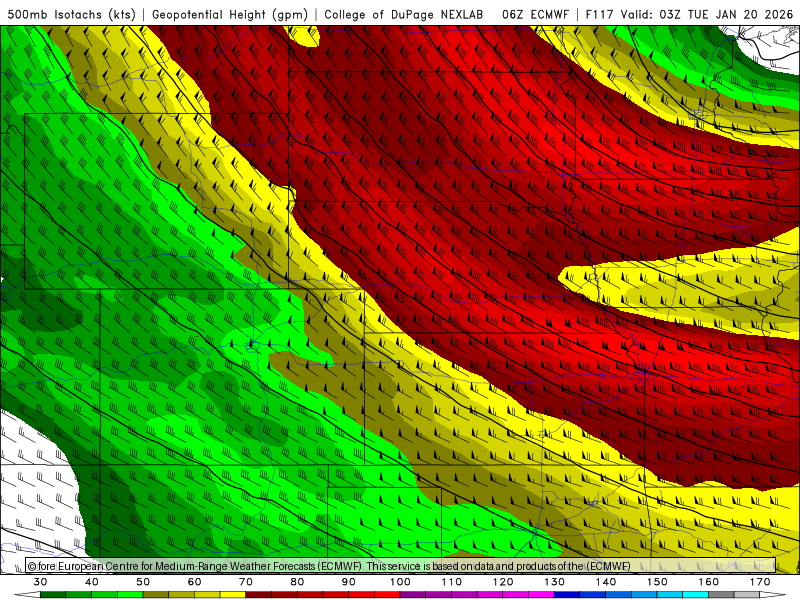Click the dark blue swatch right of 130
This screenshot has height=600, width=800.
(x=567, y=595)
